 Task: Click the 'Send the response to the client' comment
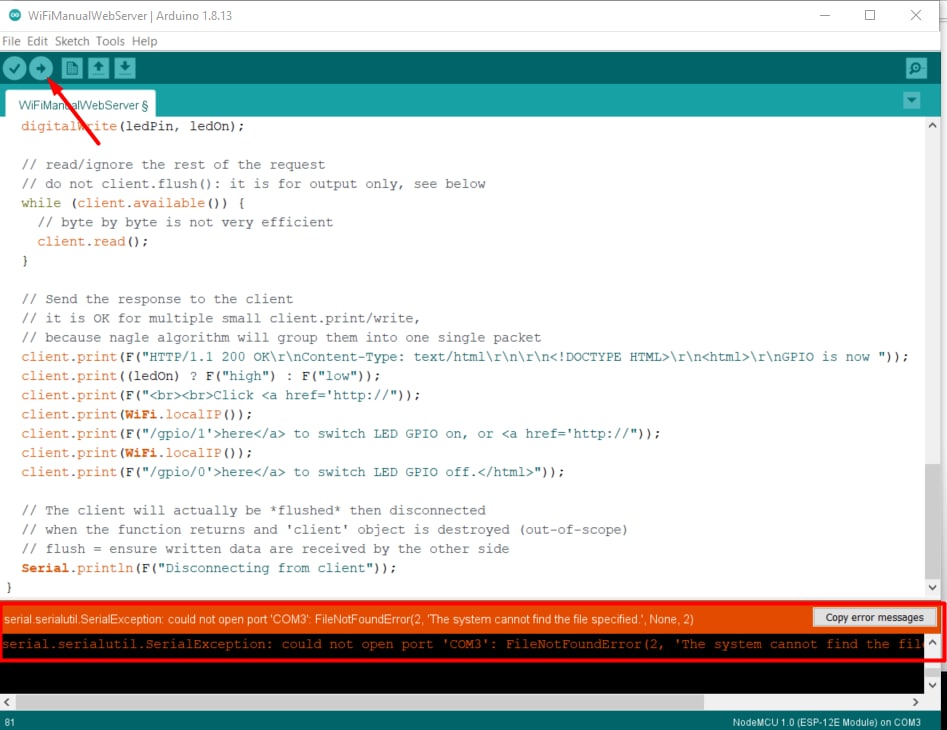coord(157,299)
